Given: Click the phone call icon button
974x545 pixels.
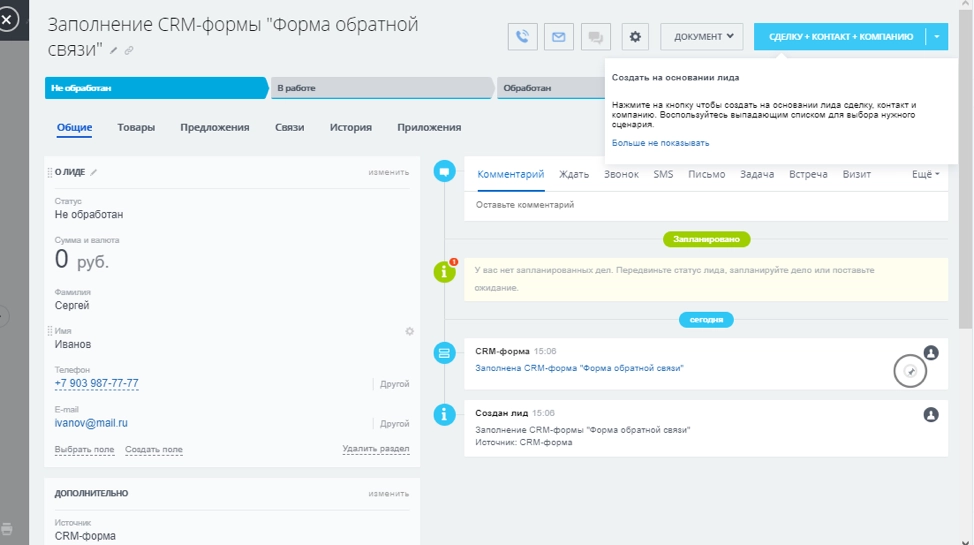Looking at the screenshot, I should pos(522,37).
